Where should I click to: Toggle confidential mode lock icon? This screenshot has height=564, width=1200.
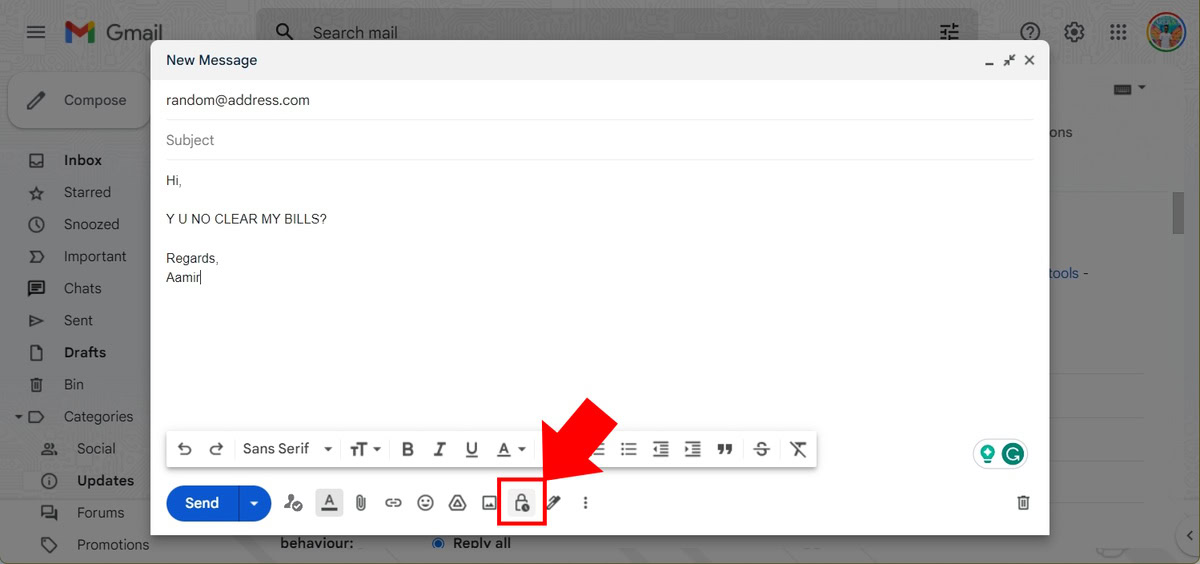coord(521,503)
